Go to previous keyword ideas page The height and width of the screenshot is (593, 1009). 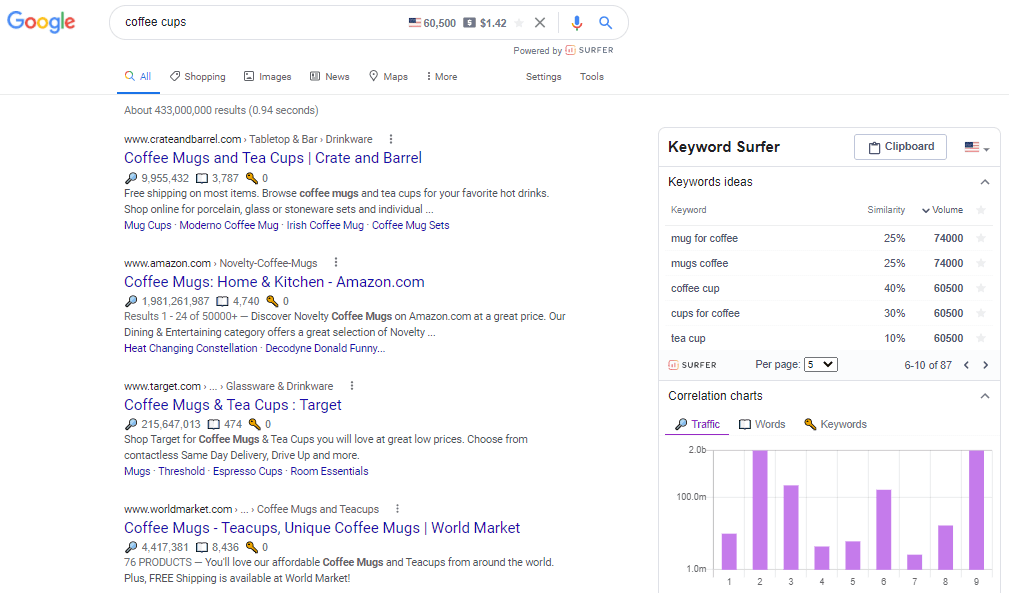point(966,365)
